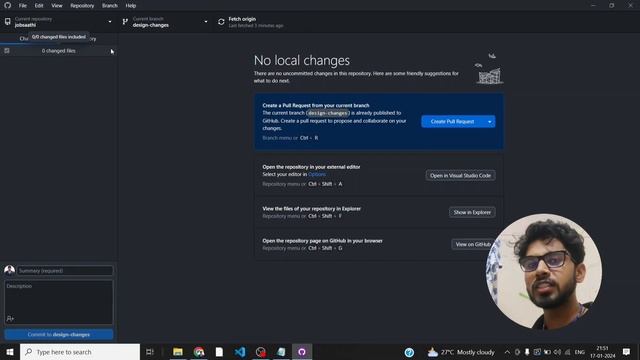Open the Create Pull Request dropdown arrow
This screenshot has width=640, height=360.
pos(490,122)
